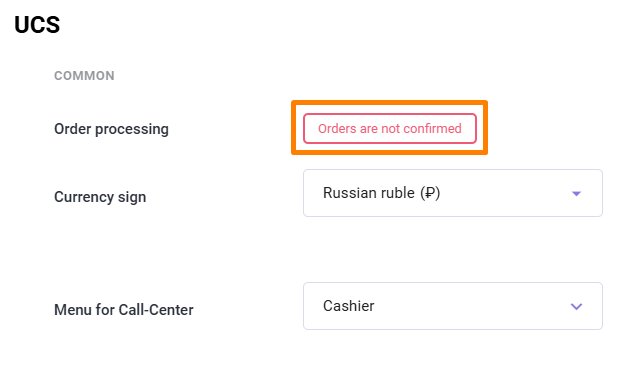The width and height of the screenshot is (625, 365).
Task: Select the 'Cashier' value text
Action: pos(348,306)
